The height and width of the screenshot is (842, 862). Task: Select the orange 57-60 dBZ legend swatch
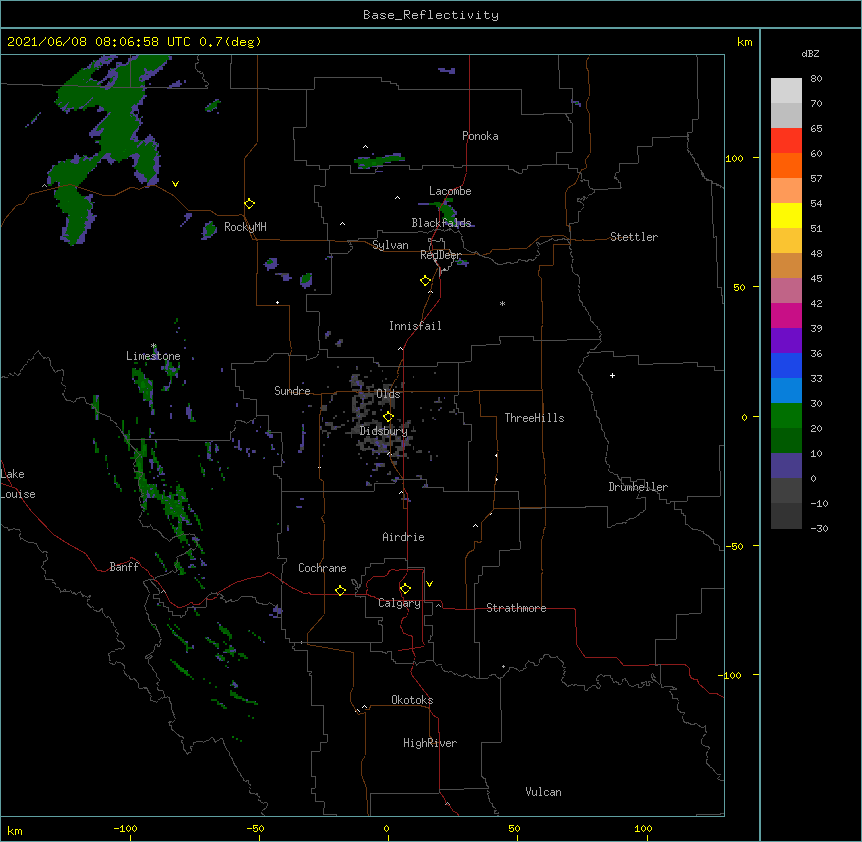coord(786,165)
